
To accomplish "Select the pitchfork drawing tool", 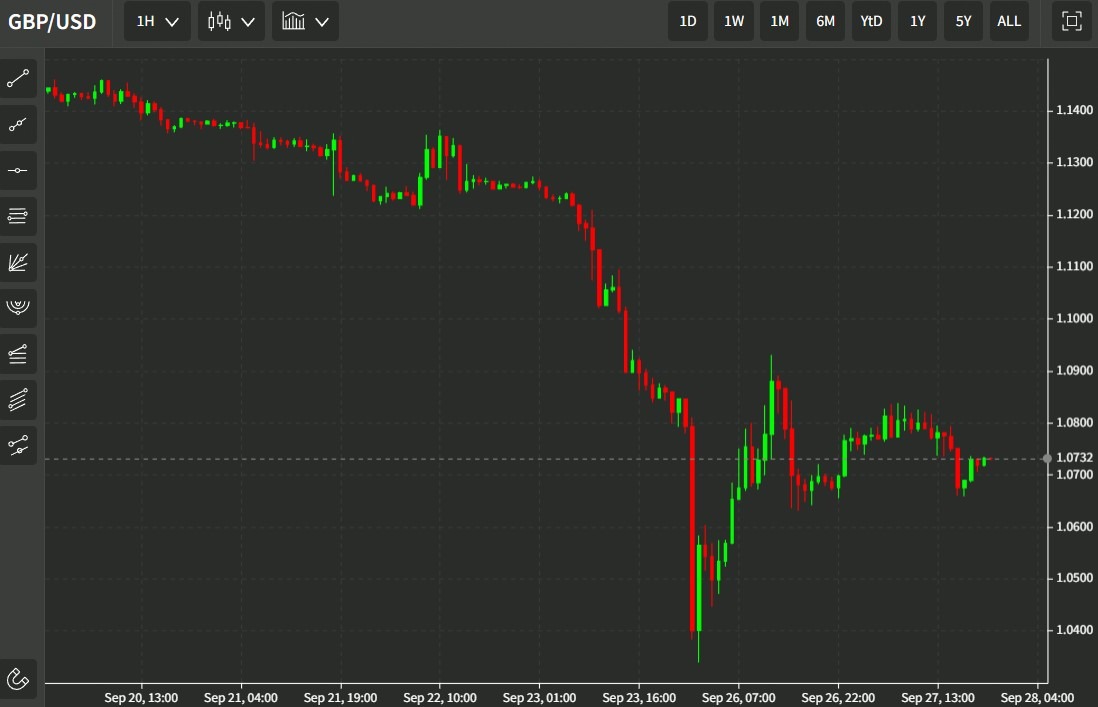I will (x=18, y=446).
